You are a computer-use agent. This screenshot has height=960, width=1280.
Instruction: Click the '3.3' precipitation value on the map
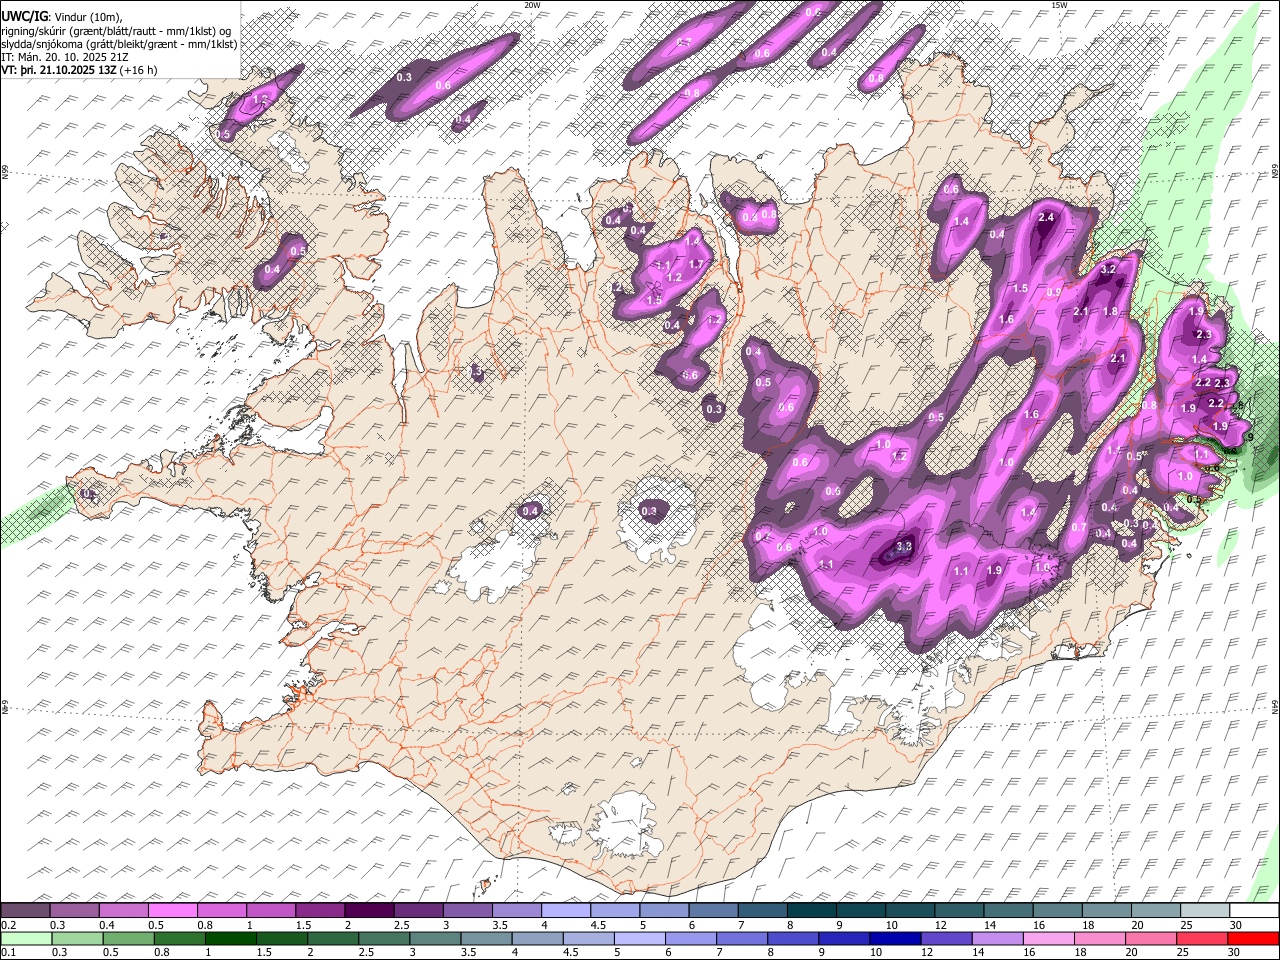(904, 547)
